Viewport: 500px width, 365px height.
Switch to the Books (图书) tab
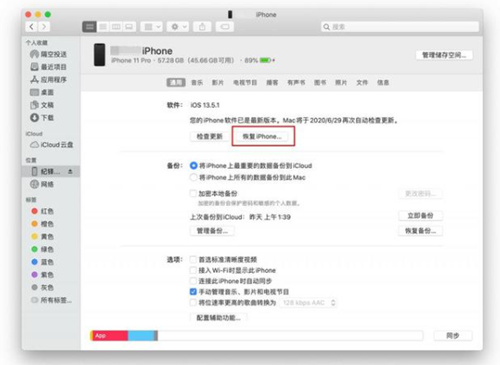click(320, 82)
